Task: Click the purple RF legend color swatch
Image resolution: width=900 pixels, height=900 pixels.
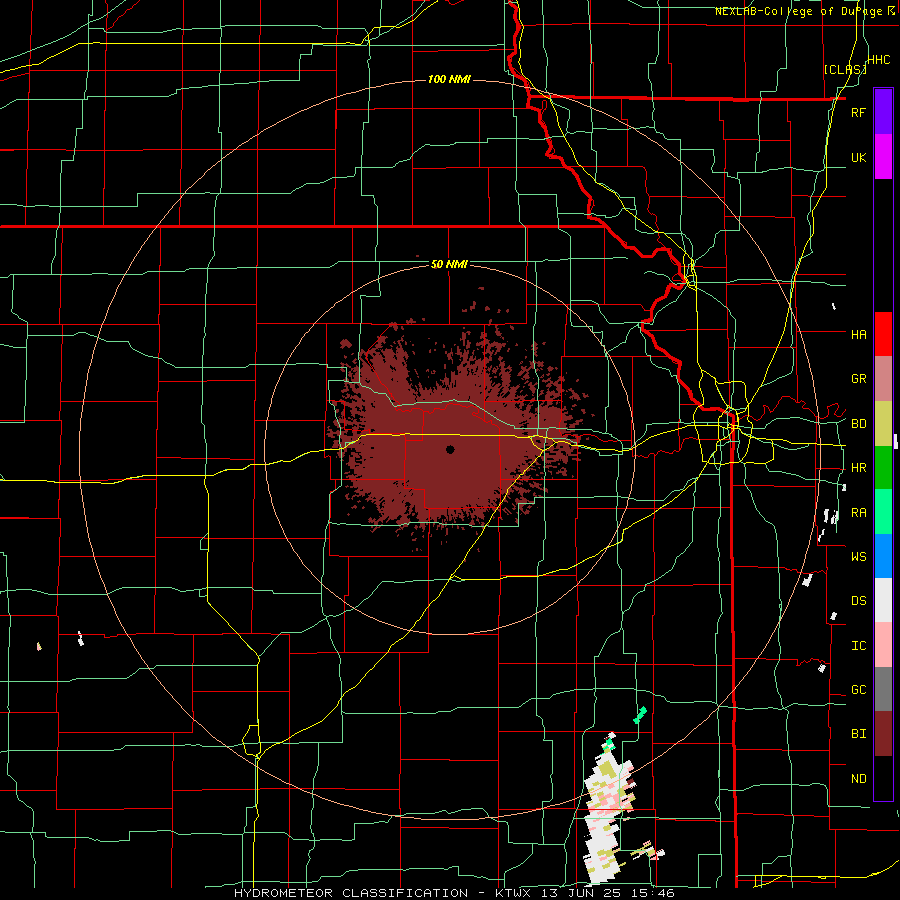Action: [x=883, y=112]
